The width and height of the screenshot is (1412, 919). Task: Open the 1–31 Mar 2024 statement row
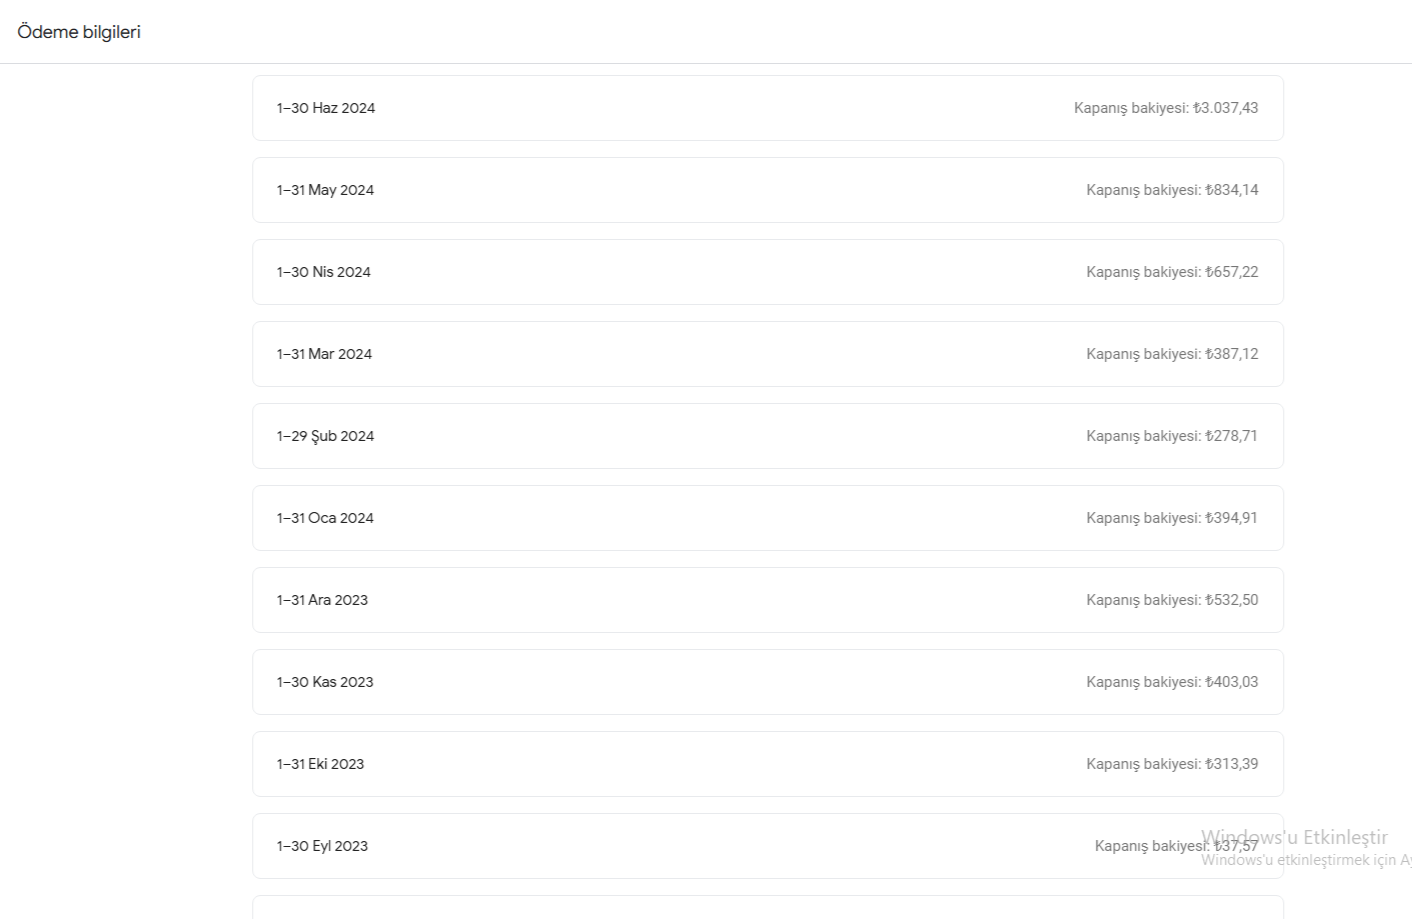point(768,354)
